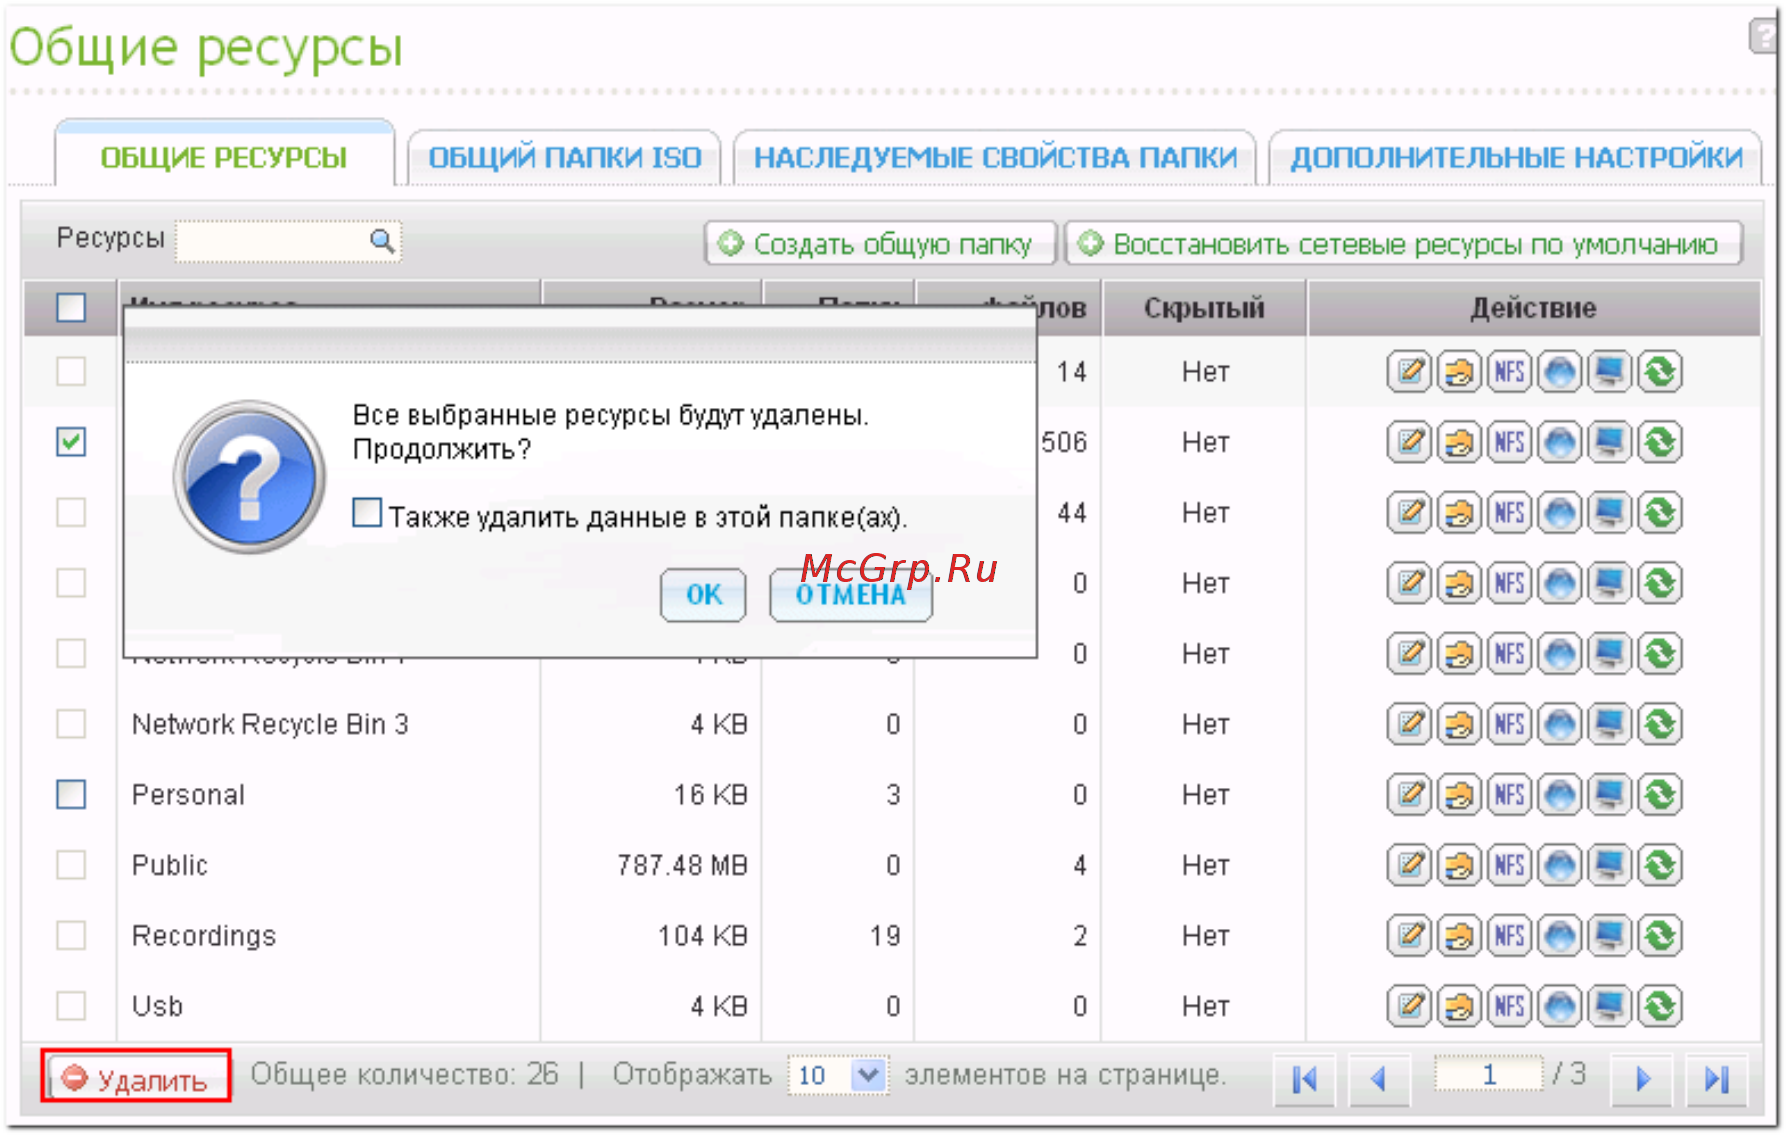Image resolution: width=1786 pixels, height=1135 pixels.
Task: Check the checkbox in the 14-files row
Action: (71, 371)
